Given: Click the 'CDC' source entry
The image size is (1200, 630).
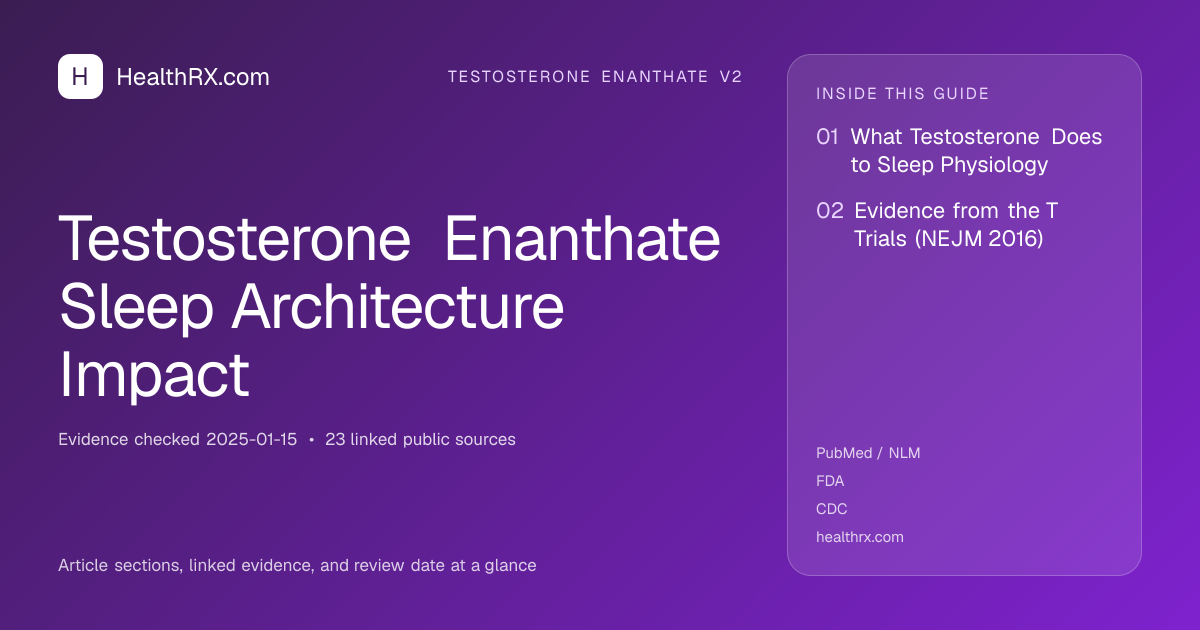Looking at the screenshot, I should point(832,509).
